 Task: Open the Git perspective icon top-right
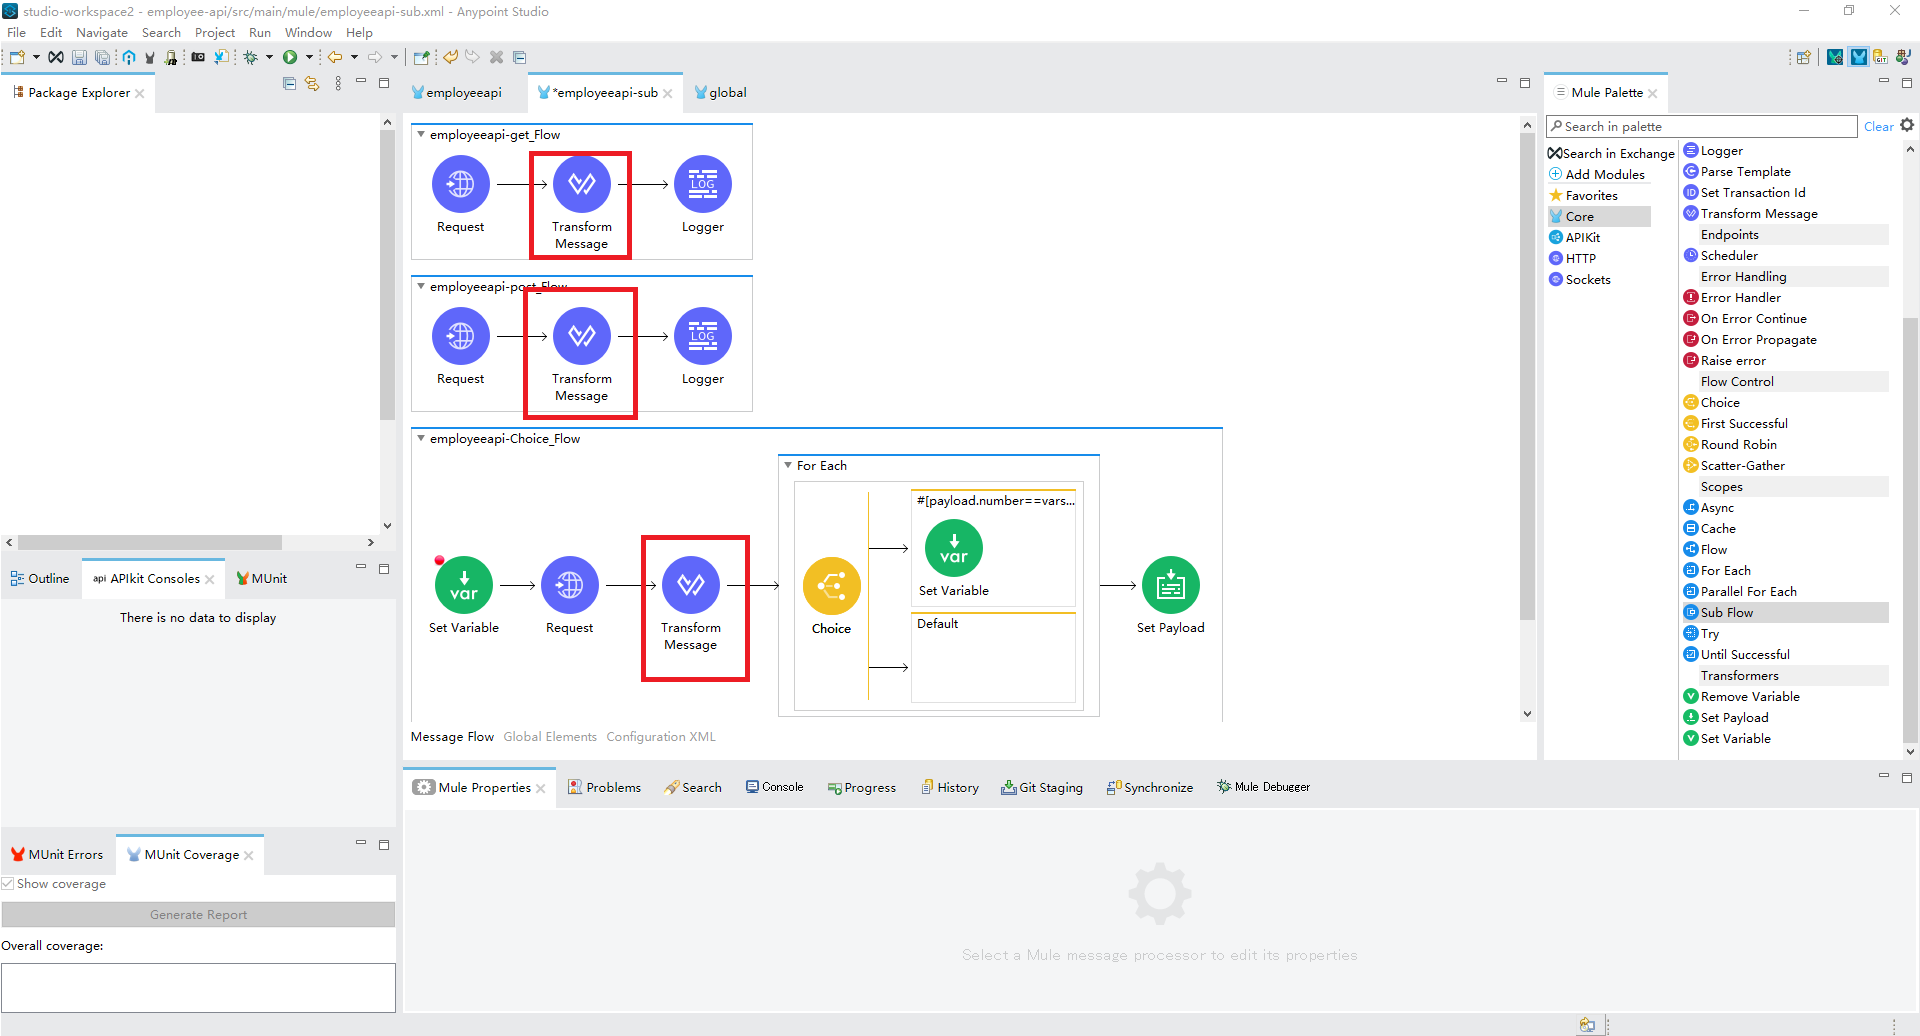pos(1881,57)
